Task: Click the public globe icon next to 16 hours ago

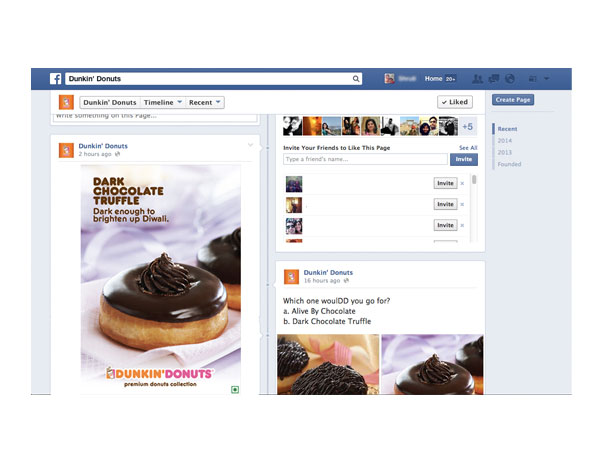Action: (x=346, y=280)
